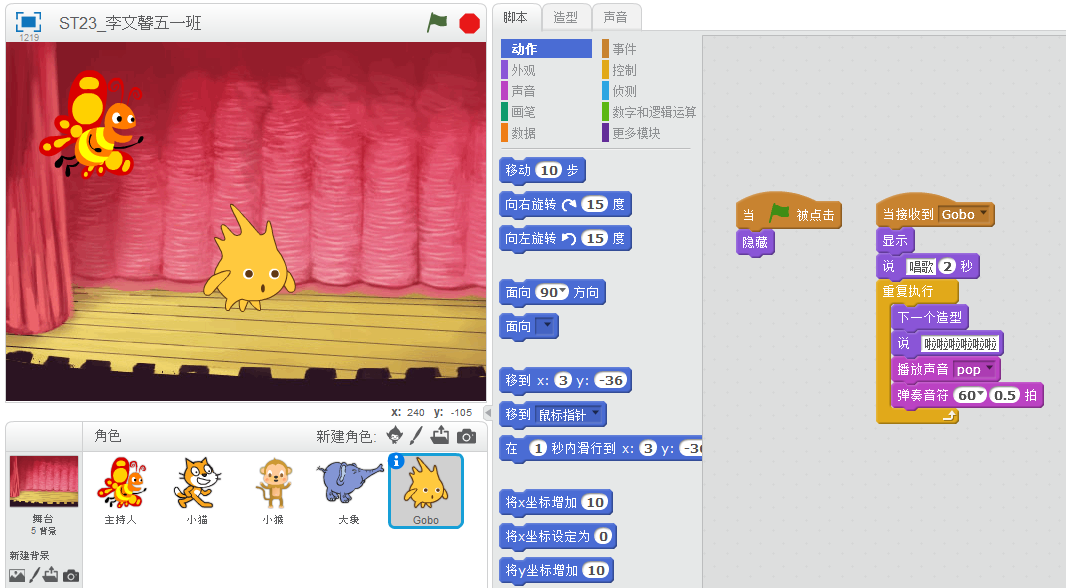Choose new sprite from library icon

pos(394,435)
